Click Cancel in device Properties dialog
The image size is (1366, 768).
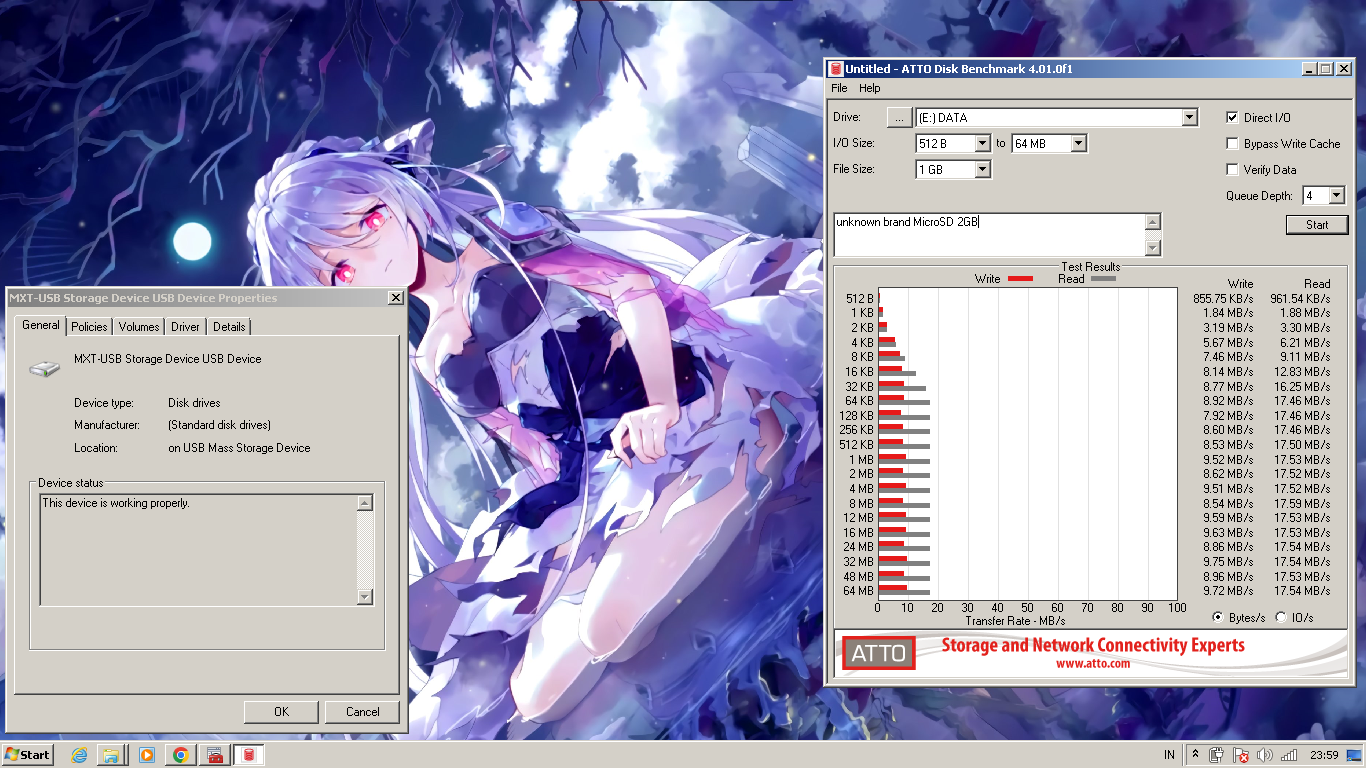[362, 712]
